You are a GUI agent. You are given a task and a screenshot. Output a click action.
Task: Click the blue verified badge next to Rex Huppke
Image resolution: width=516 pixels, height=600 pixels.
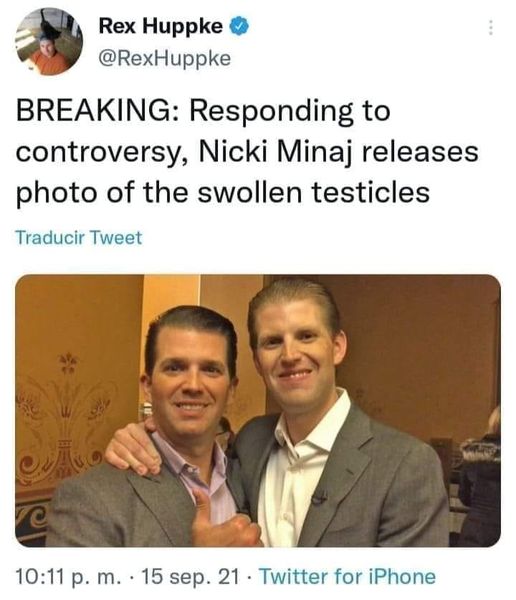(x=239, y=26)
